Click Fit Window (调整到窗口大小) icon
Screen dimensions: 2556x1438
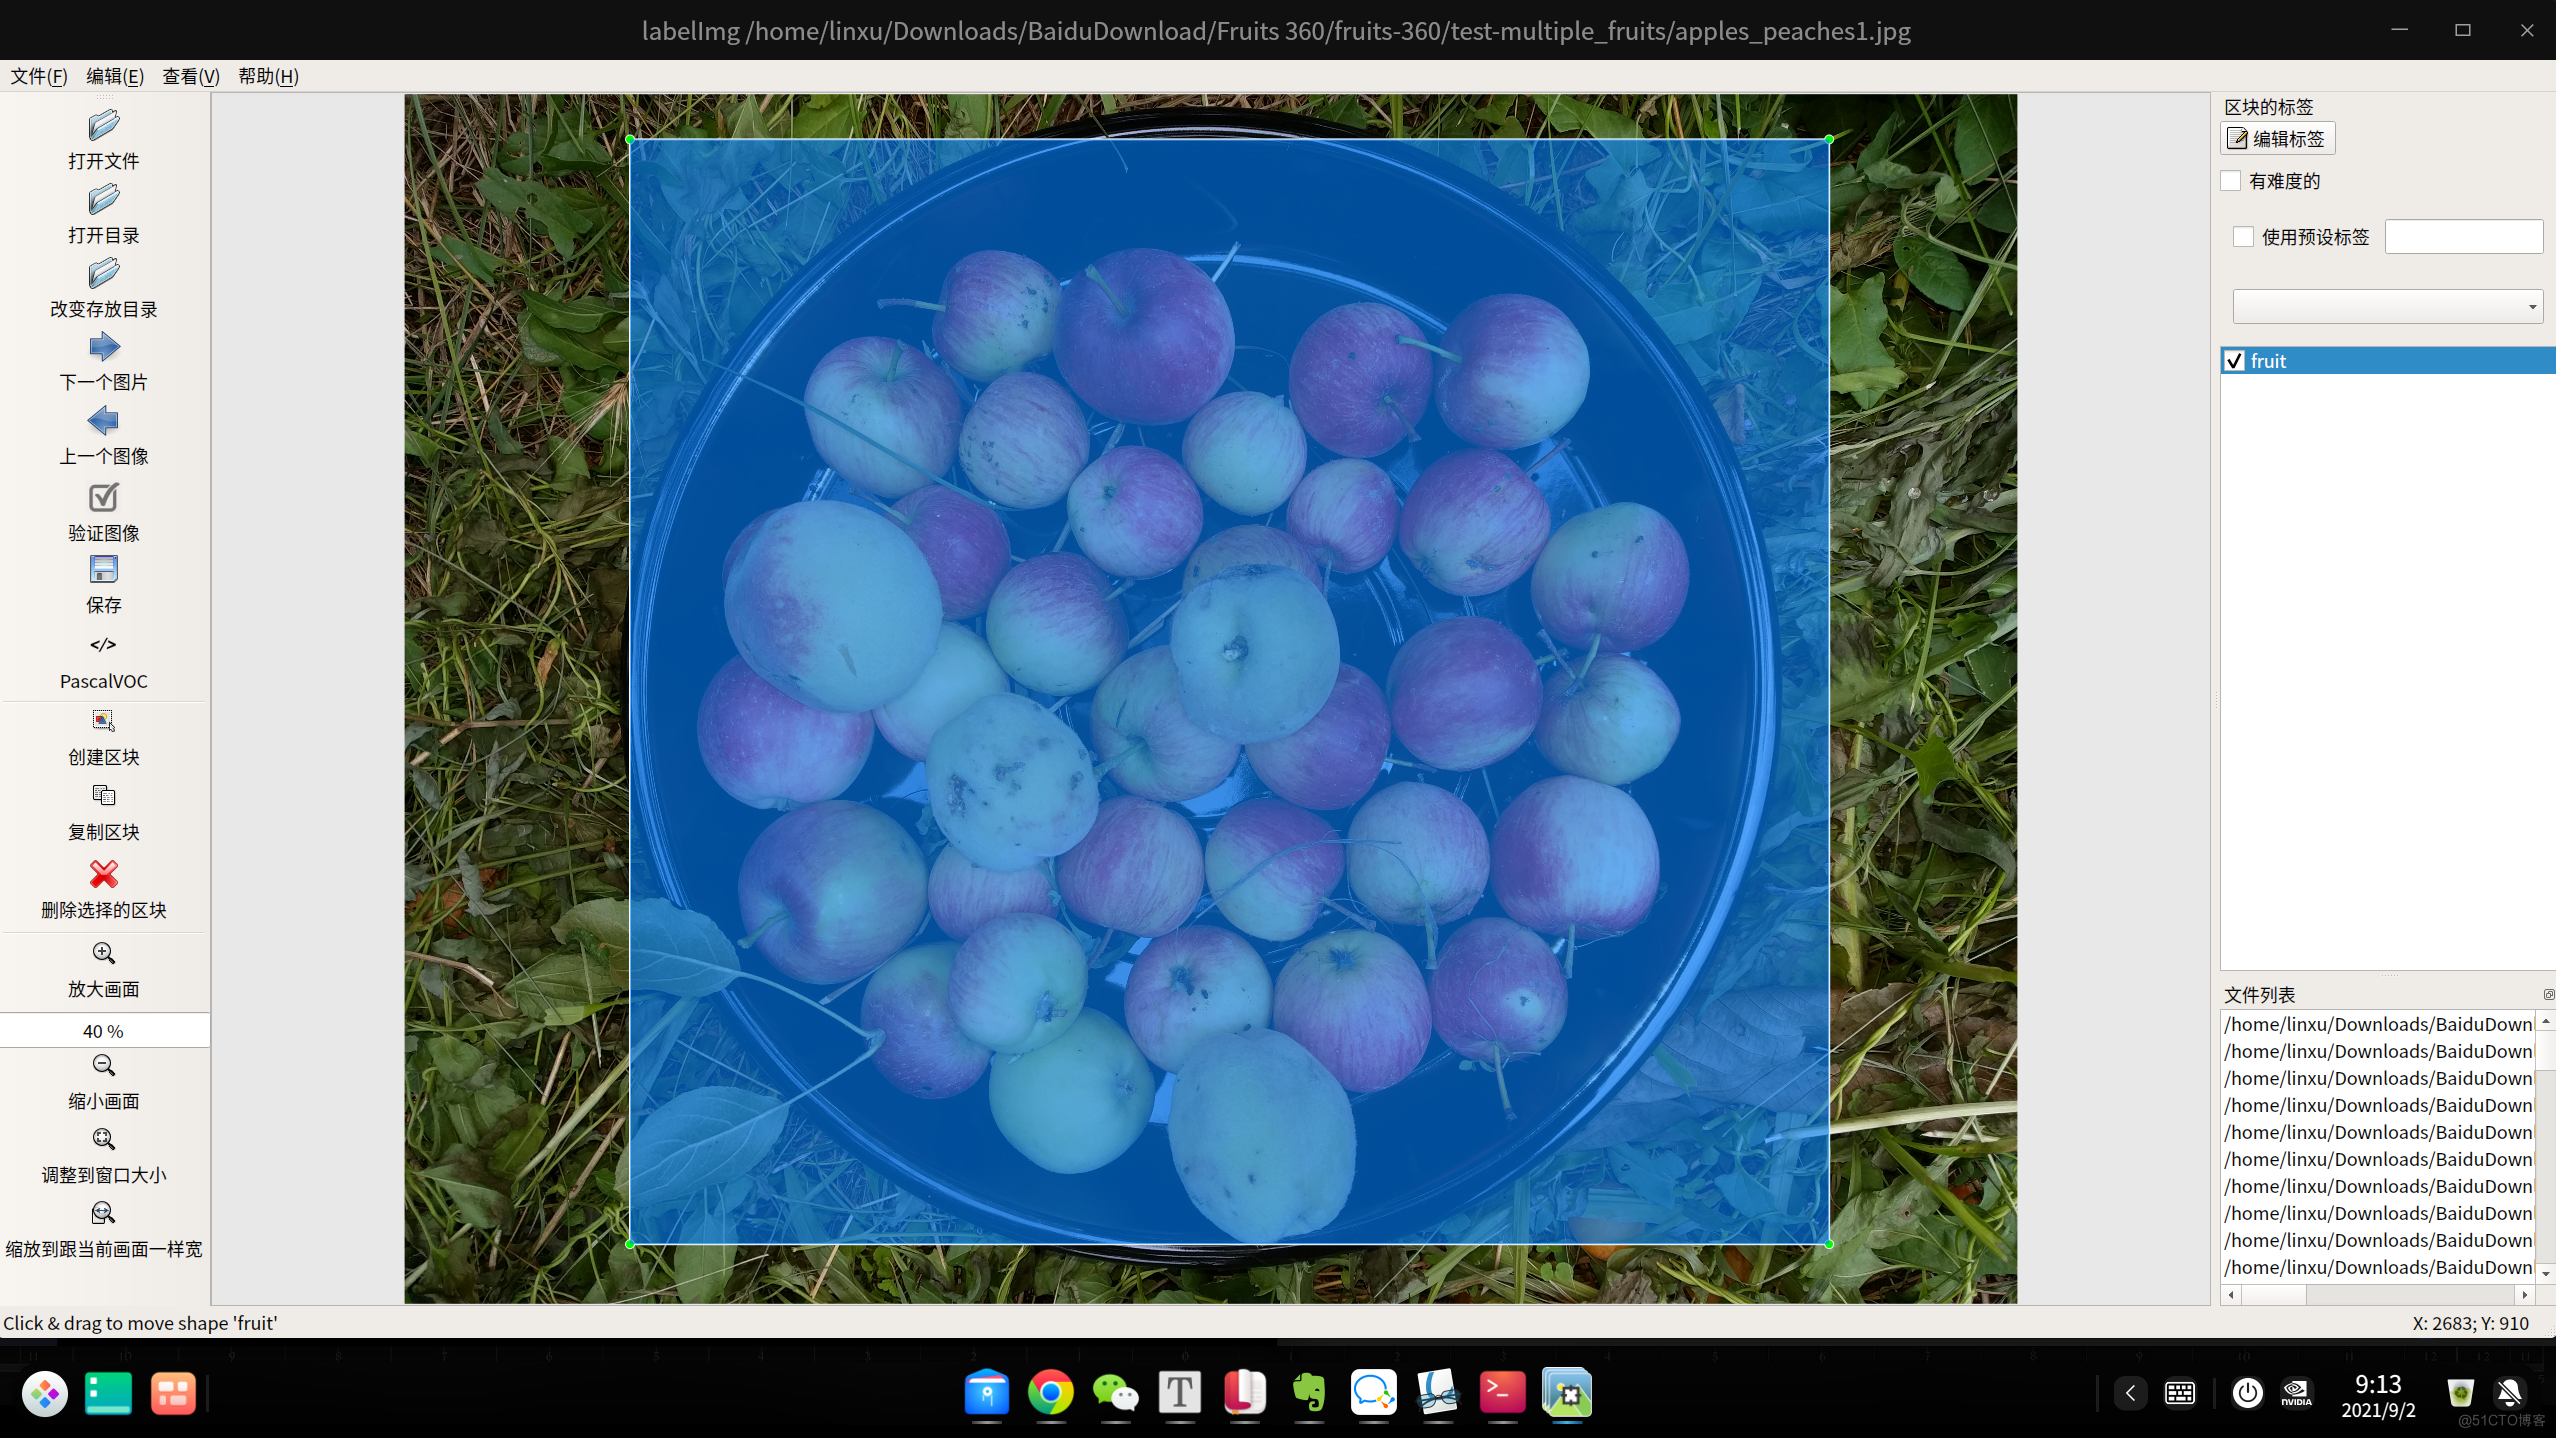(103, 1139)
